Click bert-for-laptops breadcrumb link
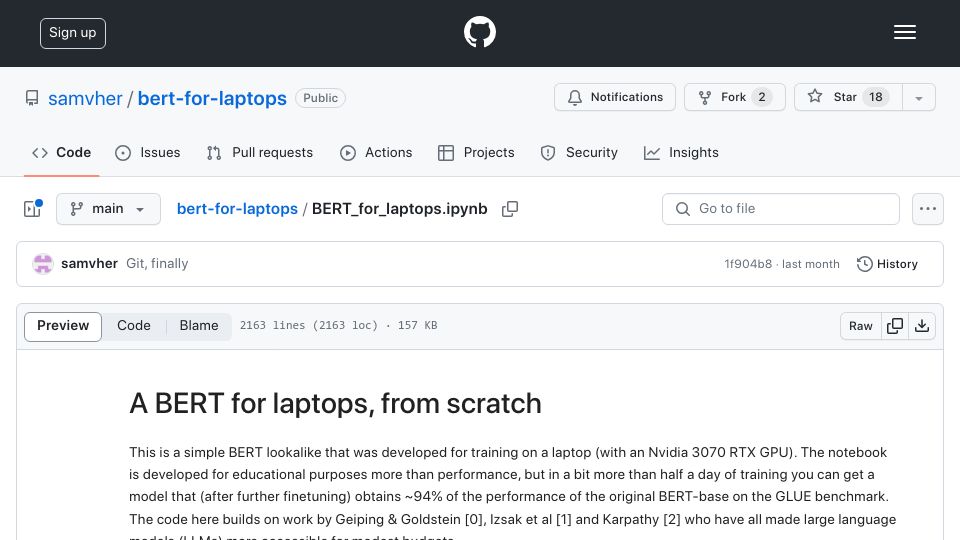Screen dimensions: 960x540 pyautogui.click(x=237, y=209)
